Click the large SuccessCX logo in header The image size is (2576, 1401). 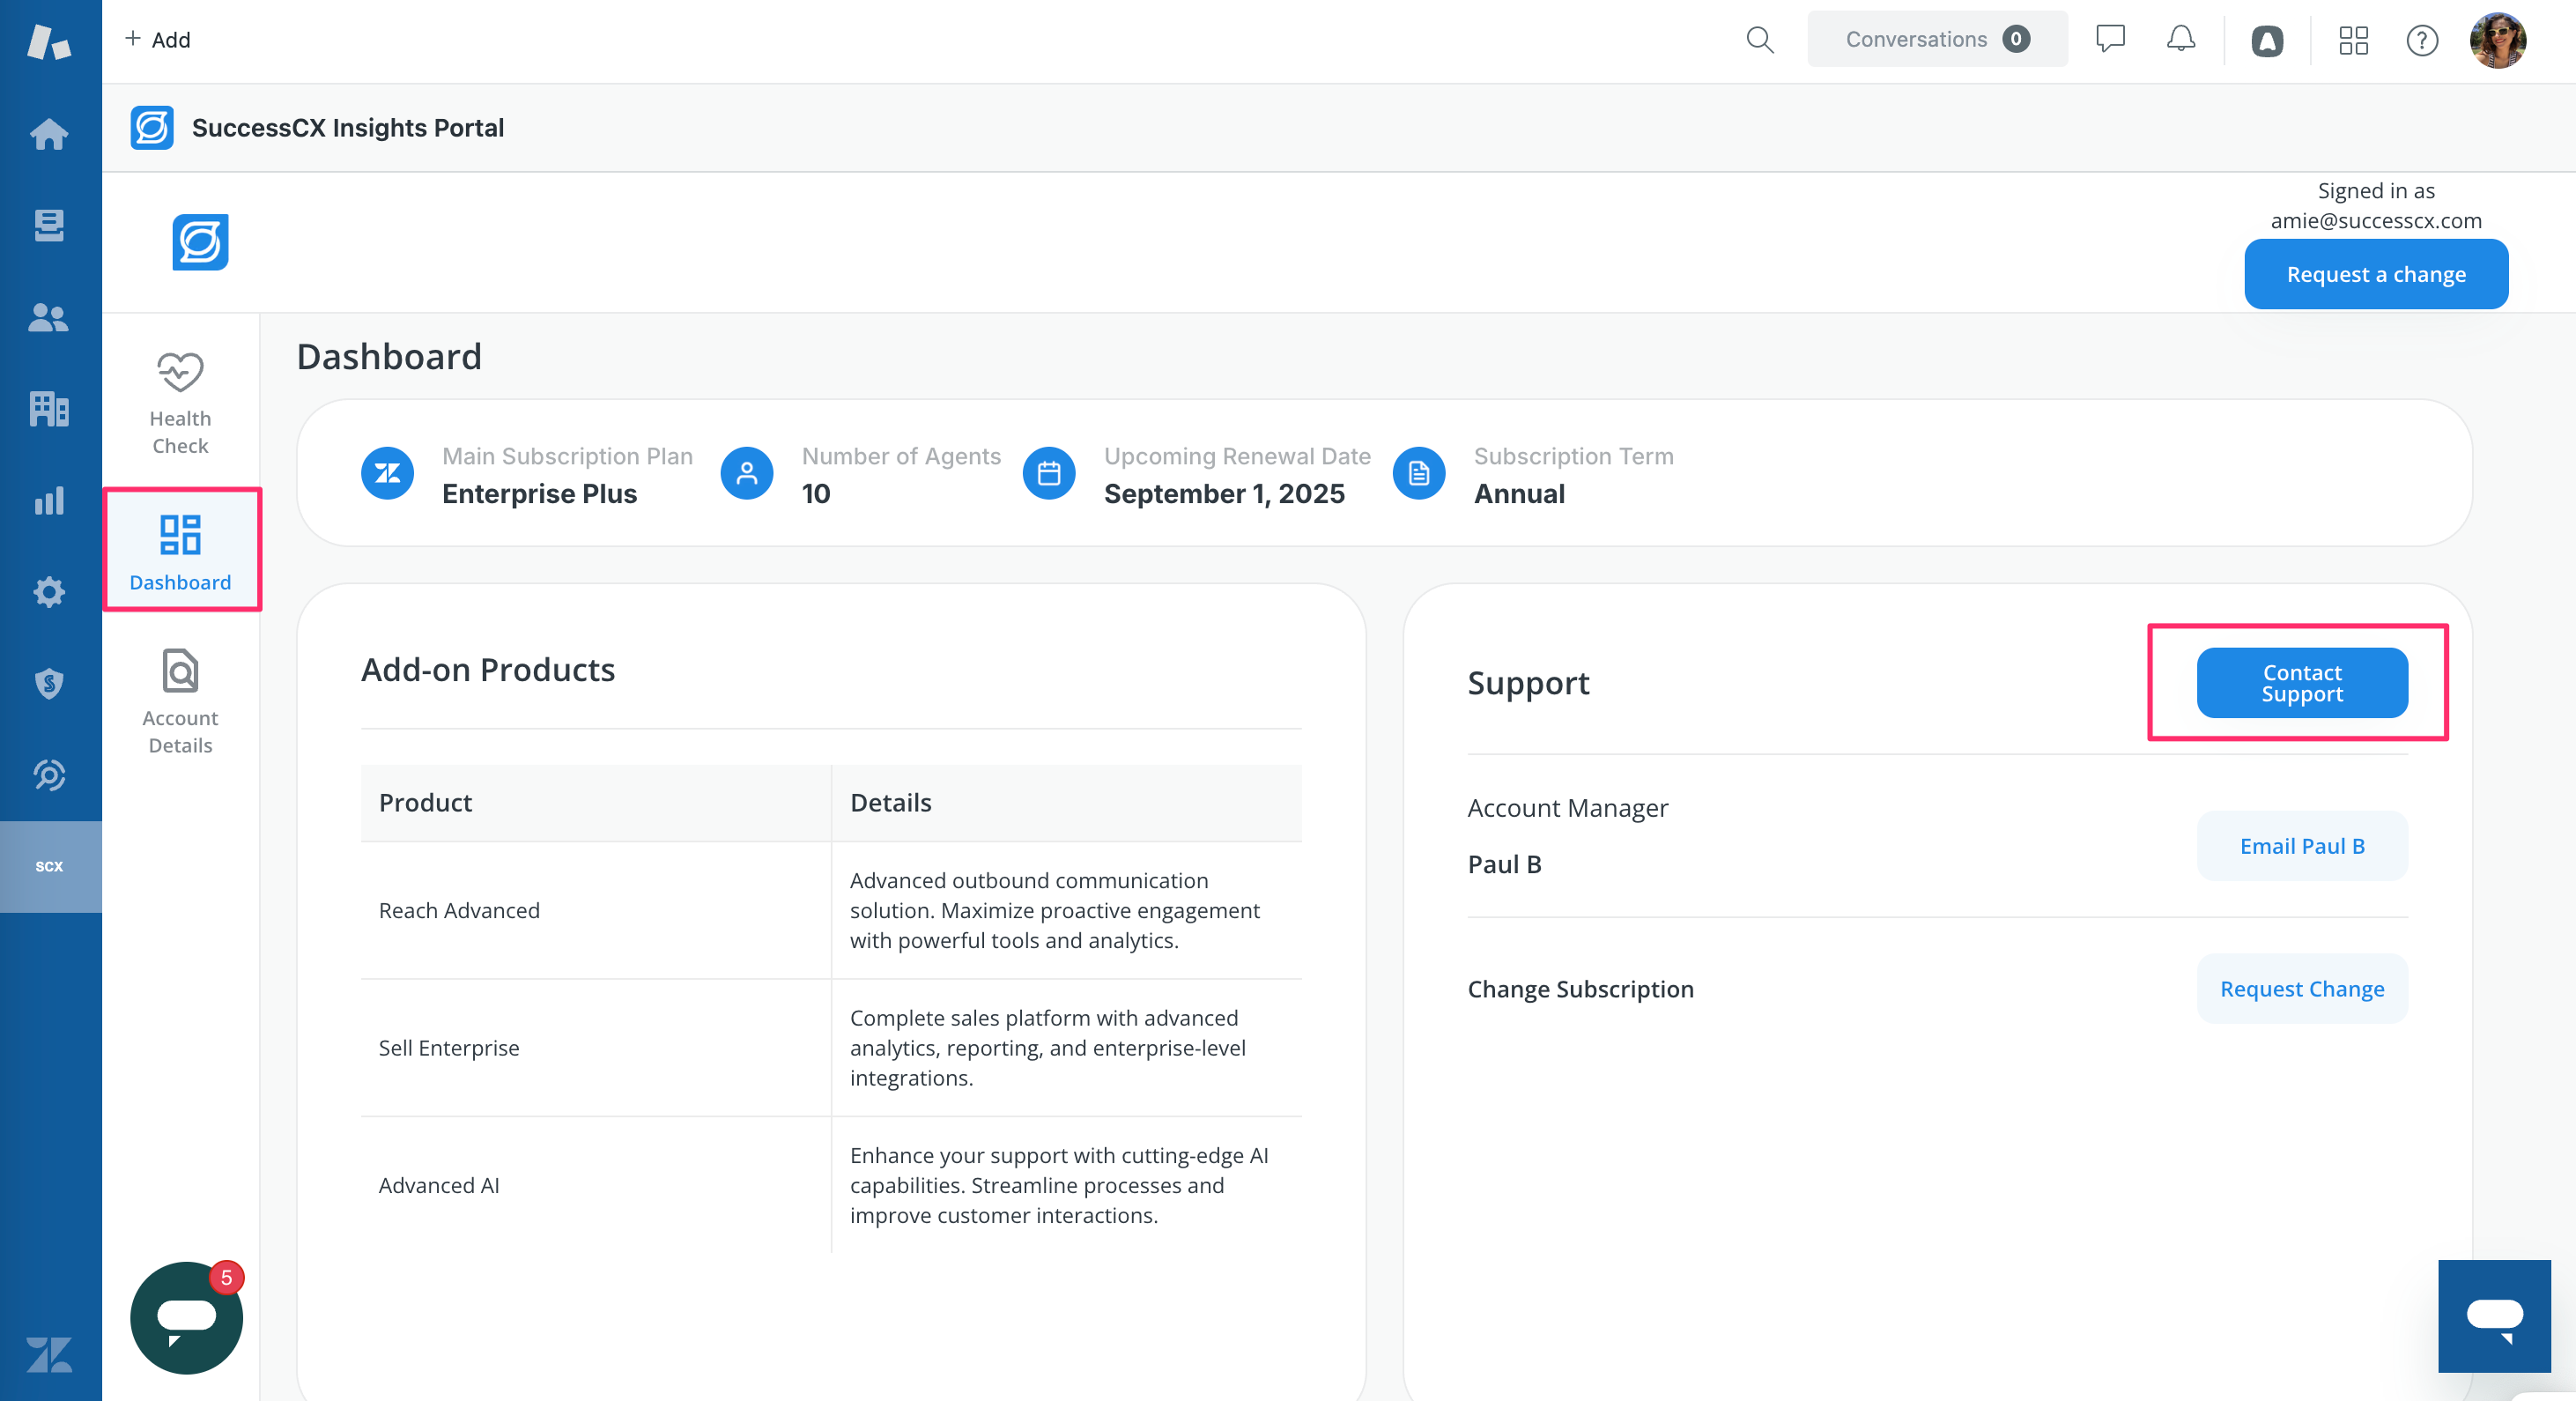click(200, 242)
